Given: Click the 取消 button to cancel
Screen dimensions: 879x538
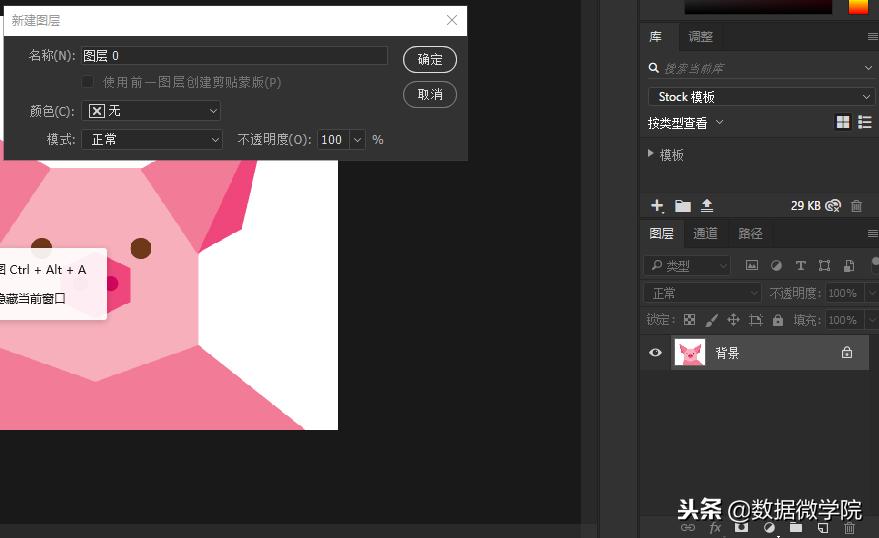Looking at the screenshot, I should (429, 94).
